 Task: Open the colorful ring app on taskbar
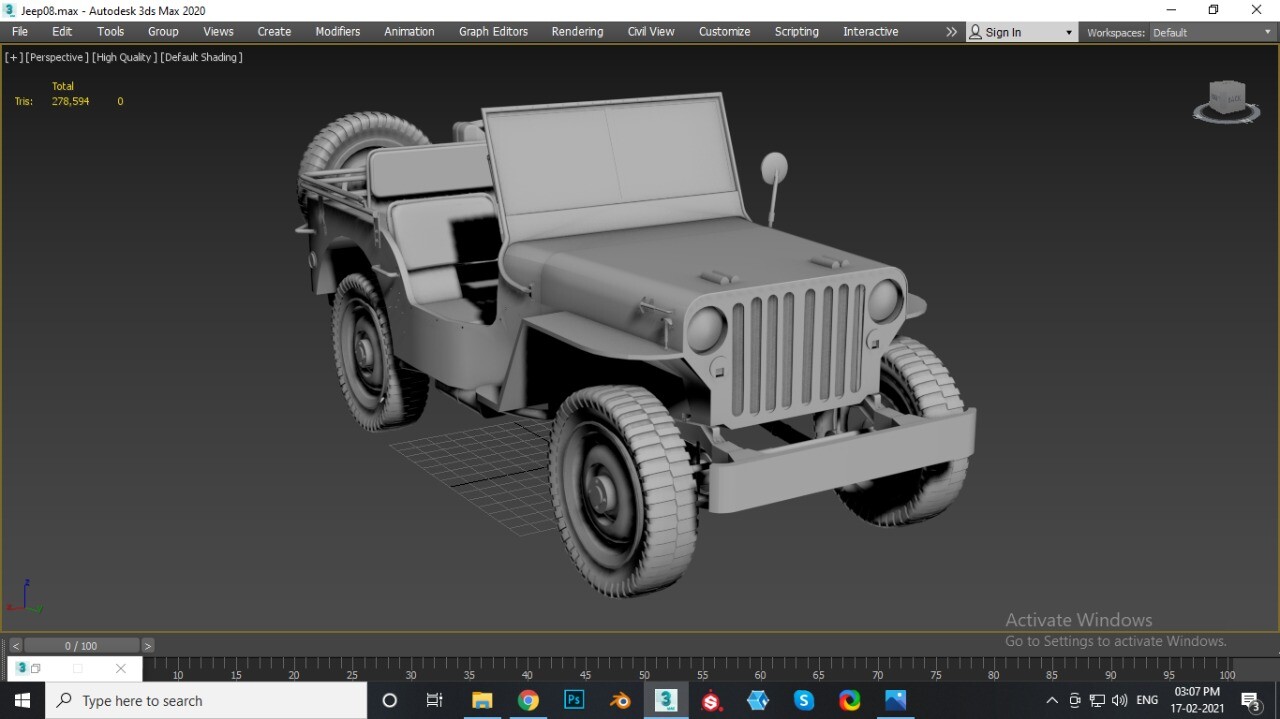click(850, 701)
